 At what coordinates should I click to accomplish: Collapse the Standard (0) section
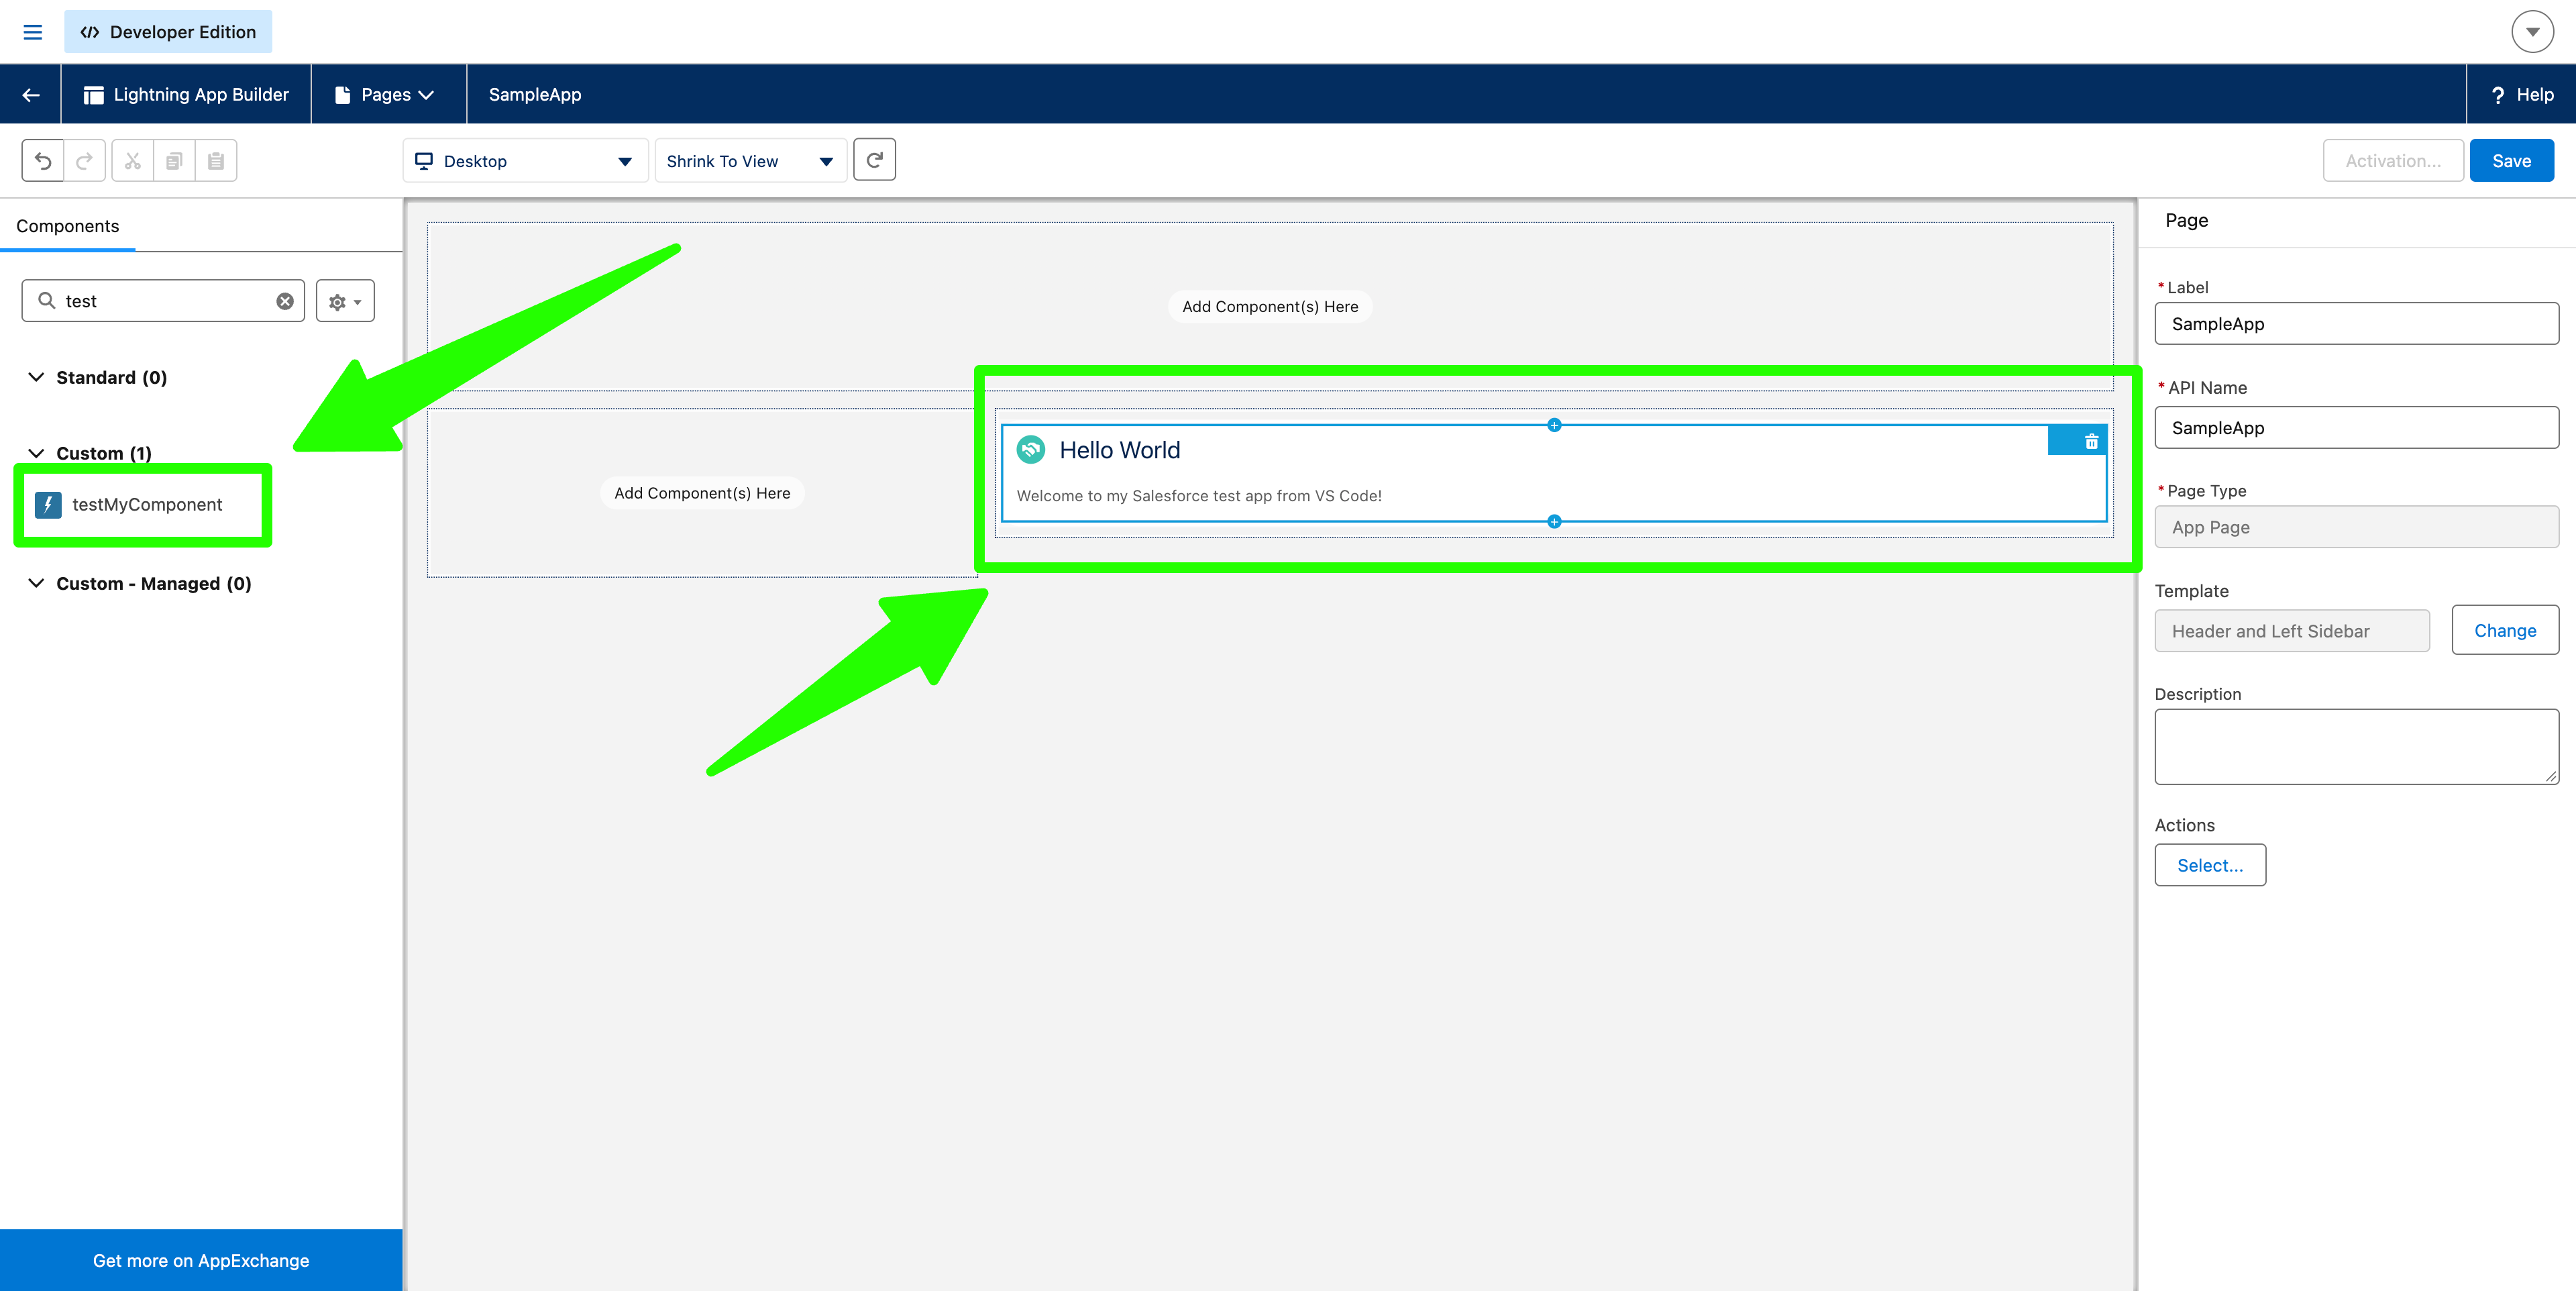click(36, 377)
